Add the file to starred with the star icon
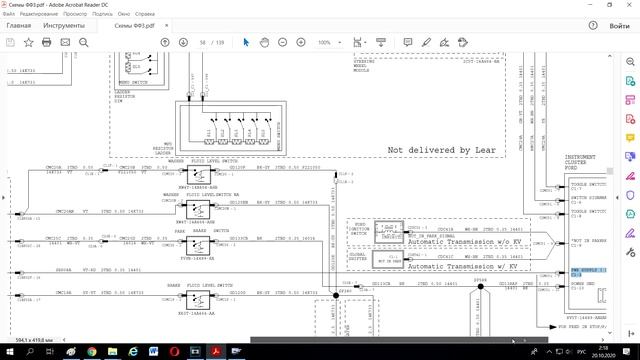 pos(29,42)
